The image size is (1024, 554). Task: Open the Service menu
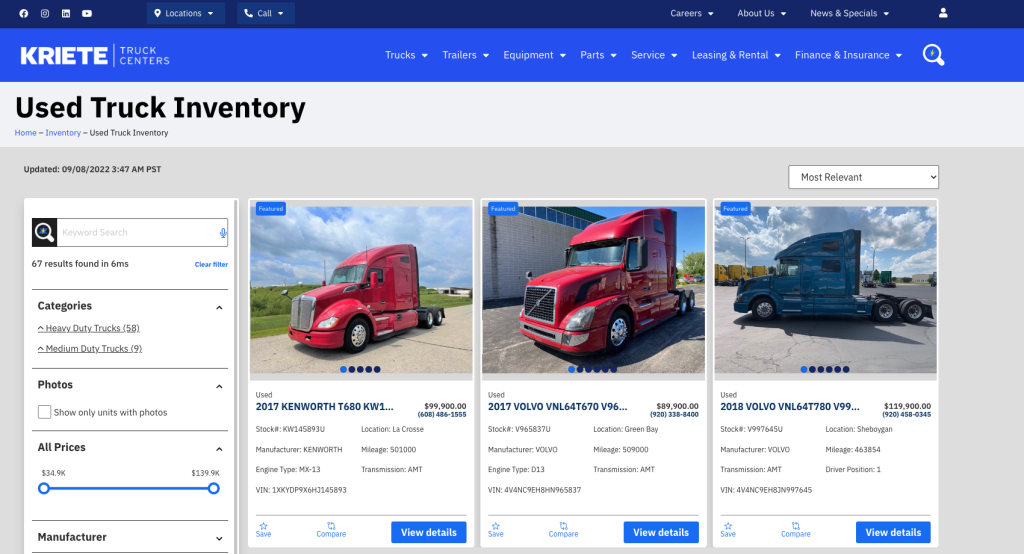click(654, 55)
